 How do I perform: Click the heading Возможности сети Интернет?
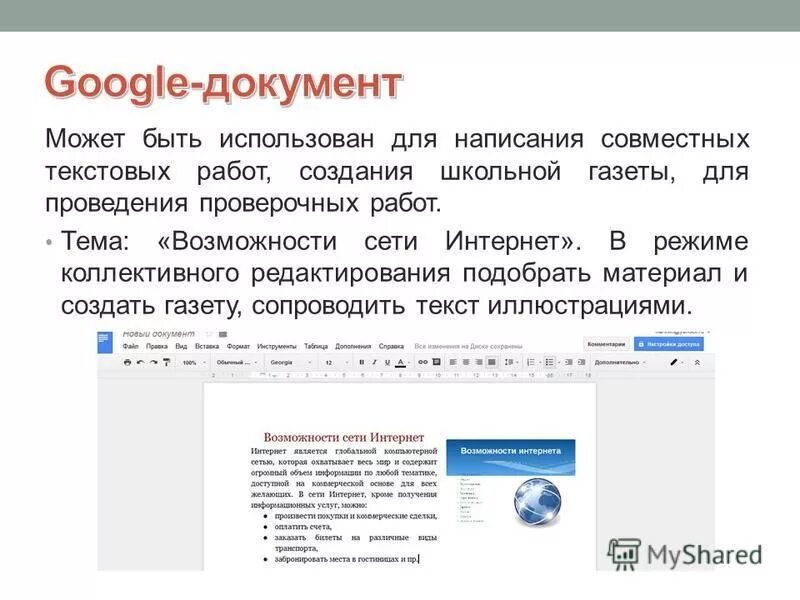344,437
